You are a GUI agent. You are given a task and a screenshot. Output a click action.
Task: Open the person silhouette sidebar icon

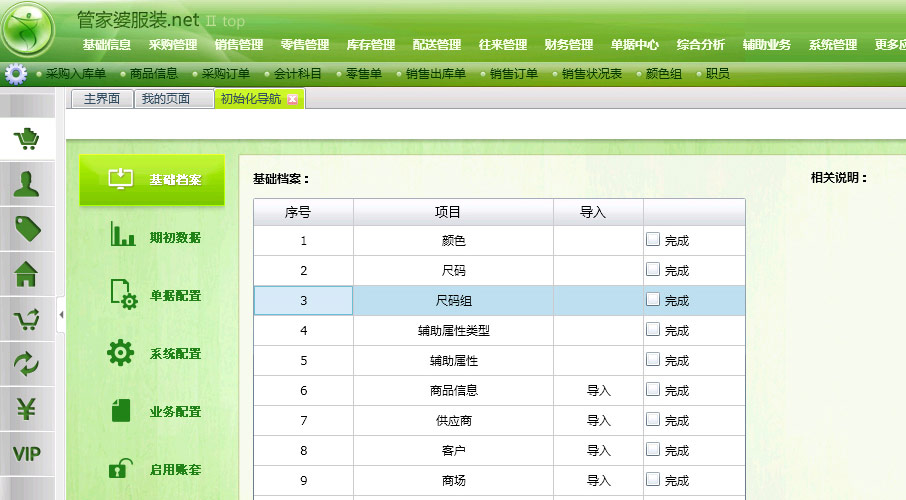coord(26,183)
